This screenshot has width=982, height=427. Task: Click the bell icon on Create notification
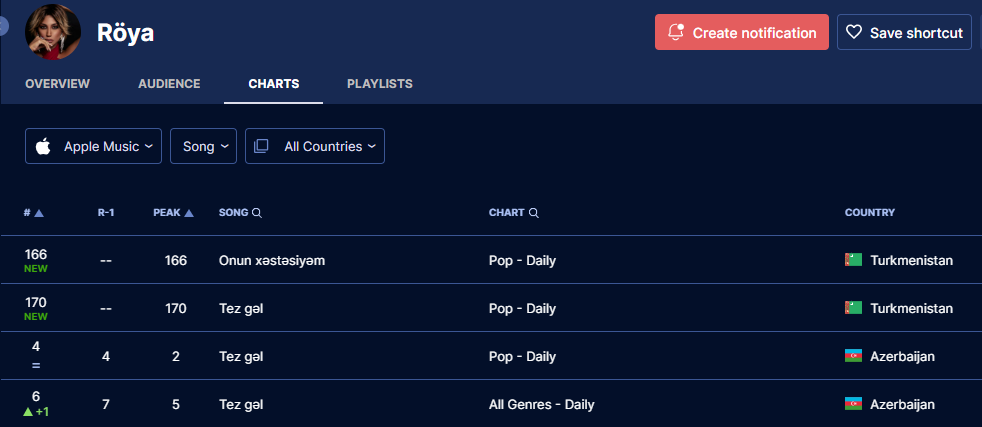click(676, 32)
